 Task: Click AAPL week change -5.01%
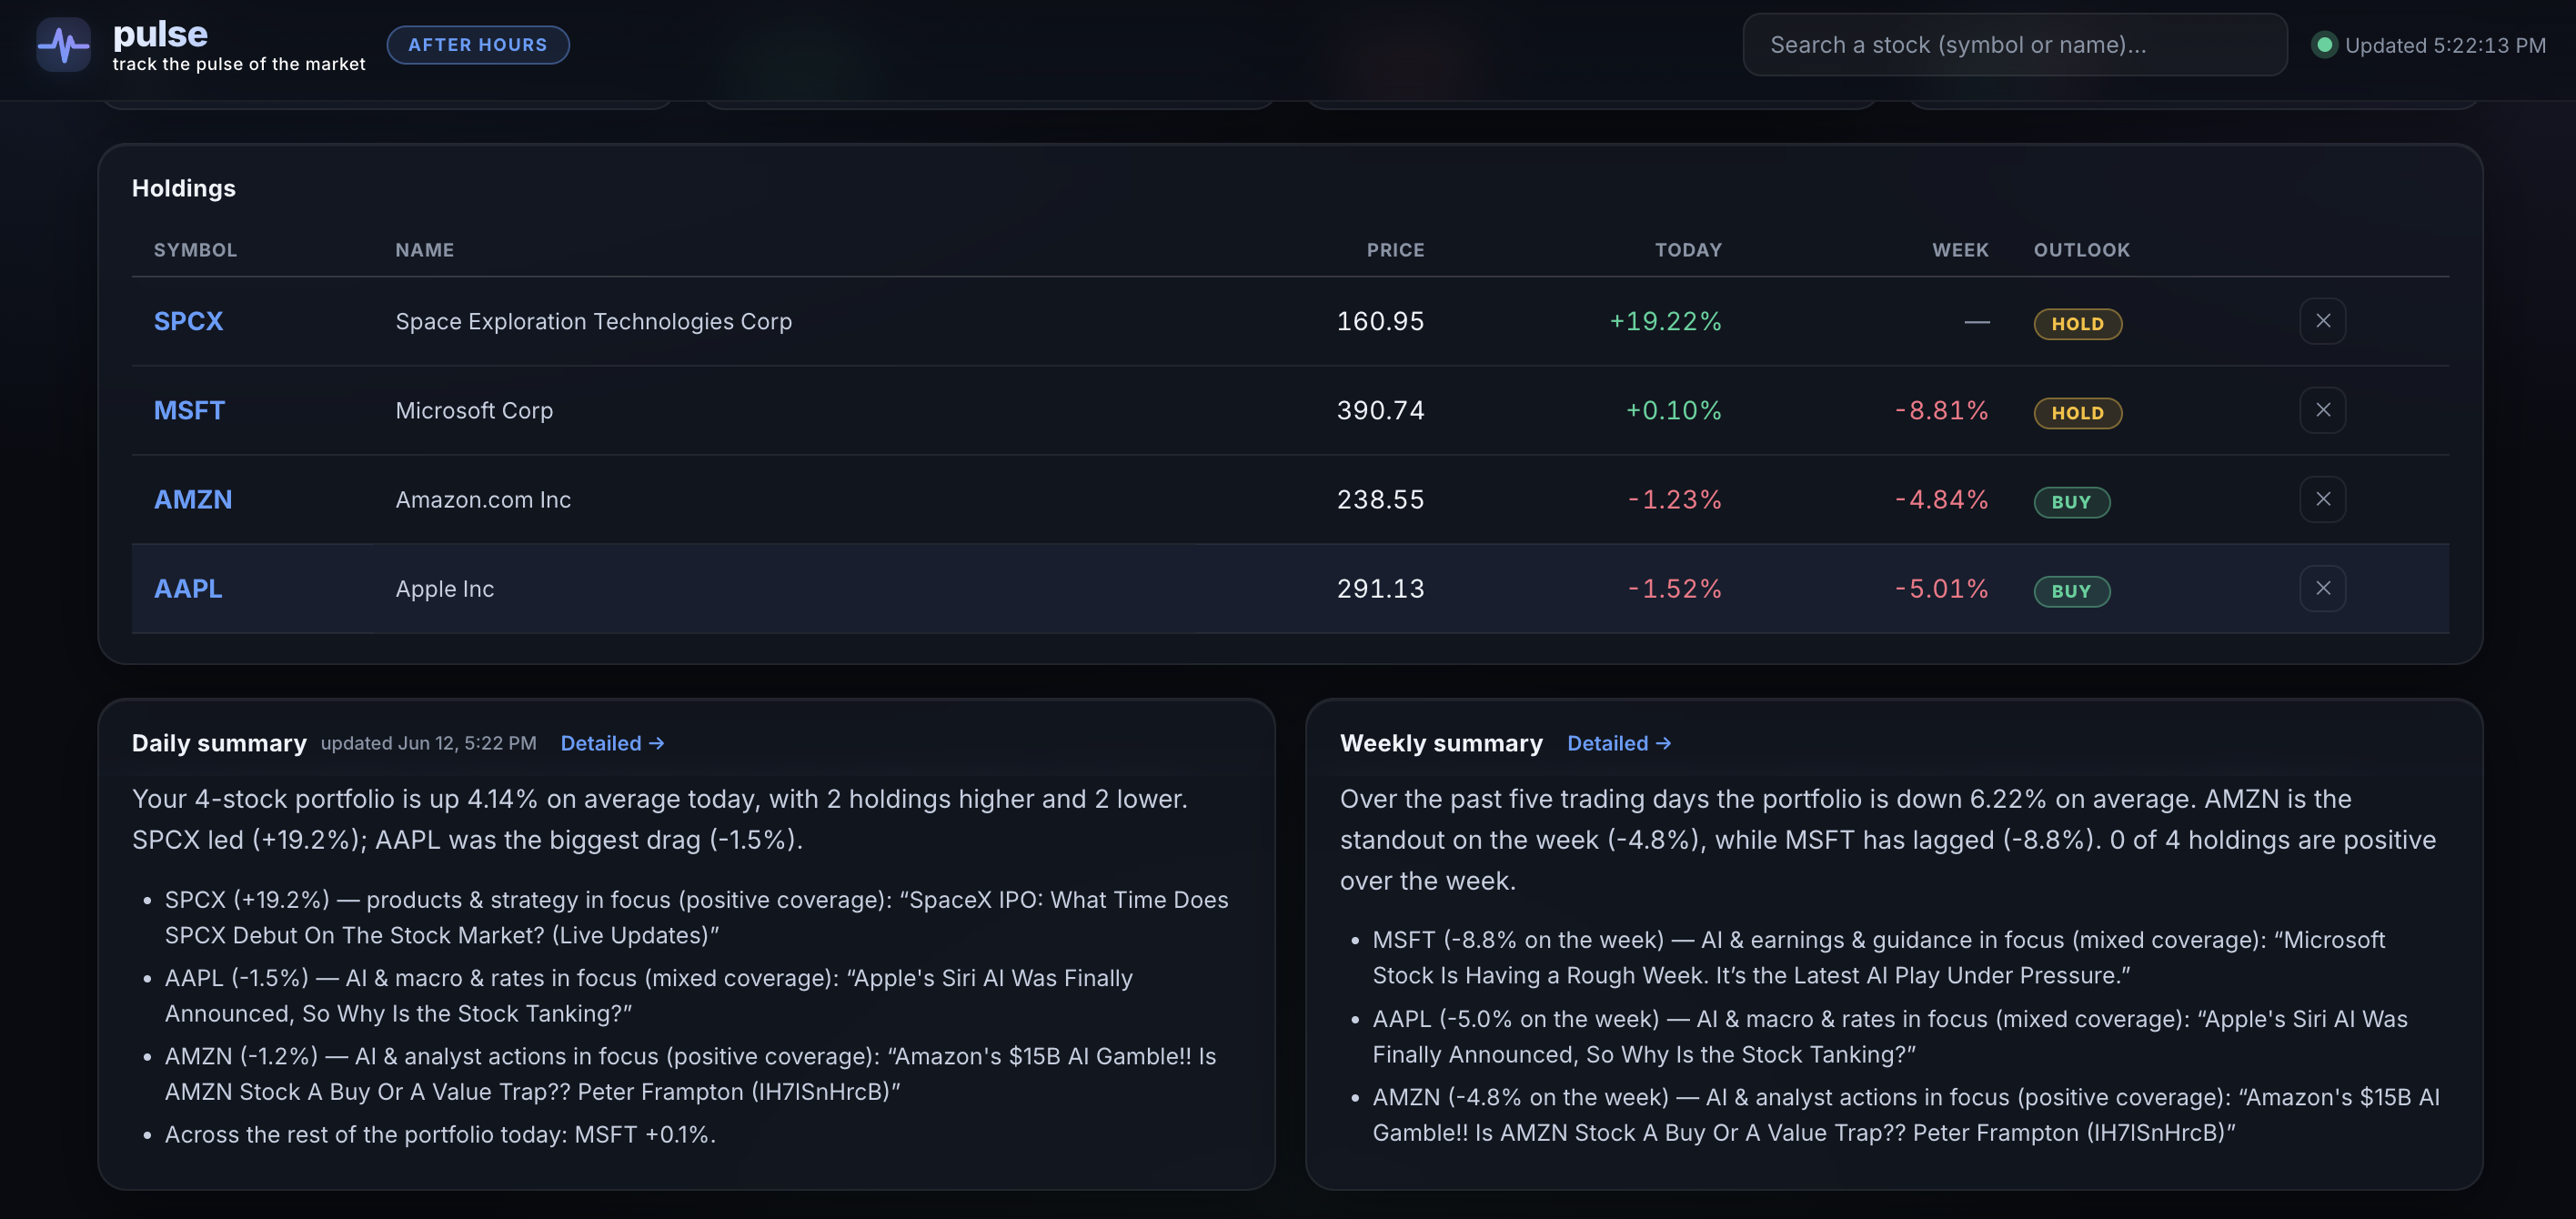pos(1941,588)
